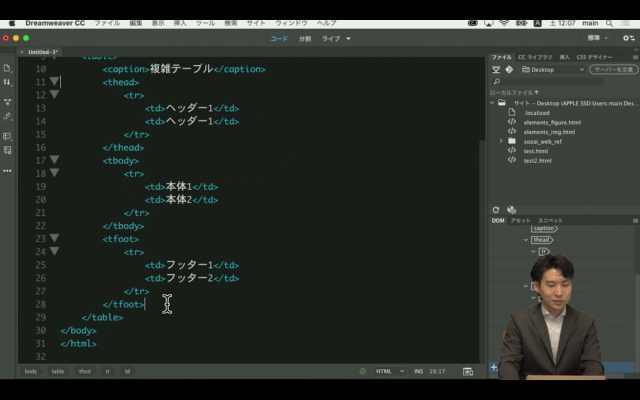Click the third left toolbar icon below file management
The image size is (640, 400).
[x=7, y=102]
